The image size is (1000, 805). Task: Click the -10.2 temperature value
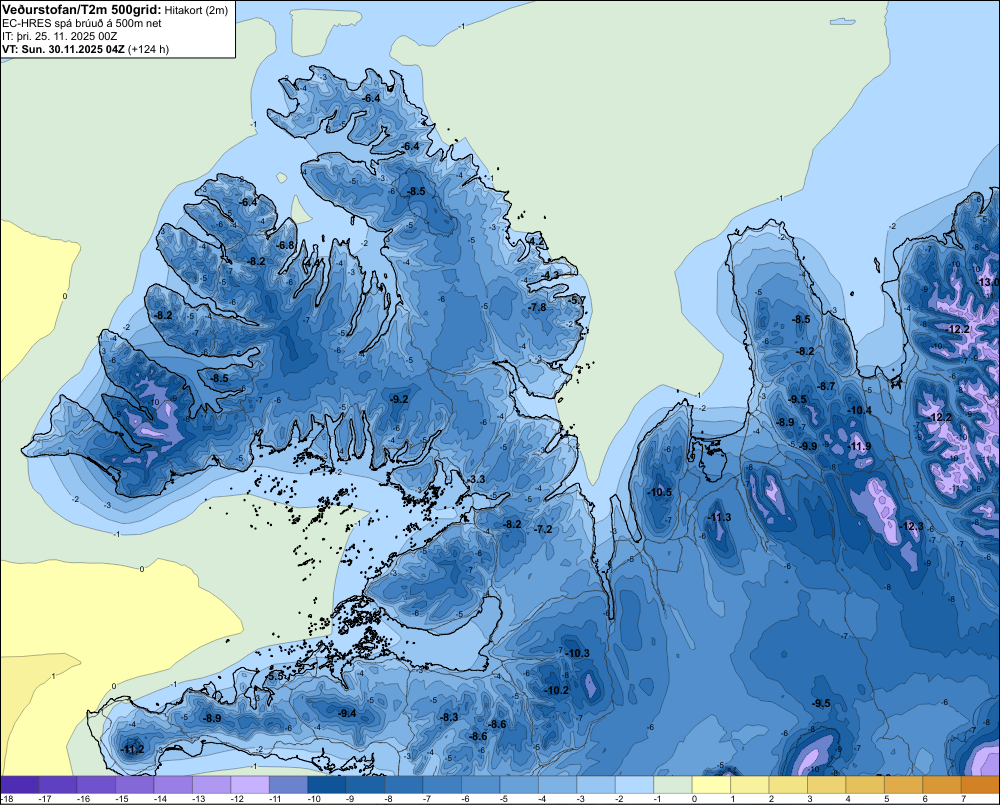point(557,690)
